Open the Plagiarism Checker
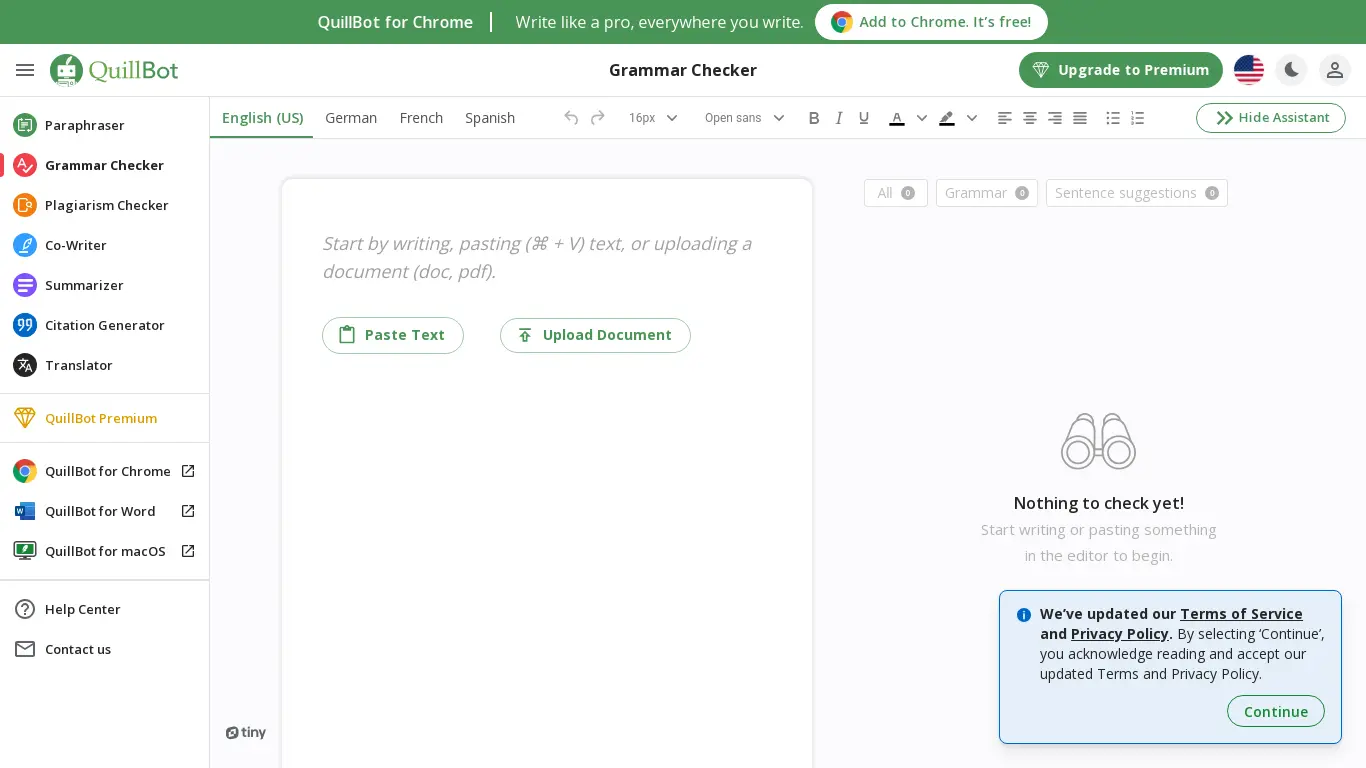Viewport: 1366px width, 768px height. click(x=104, y=205)
